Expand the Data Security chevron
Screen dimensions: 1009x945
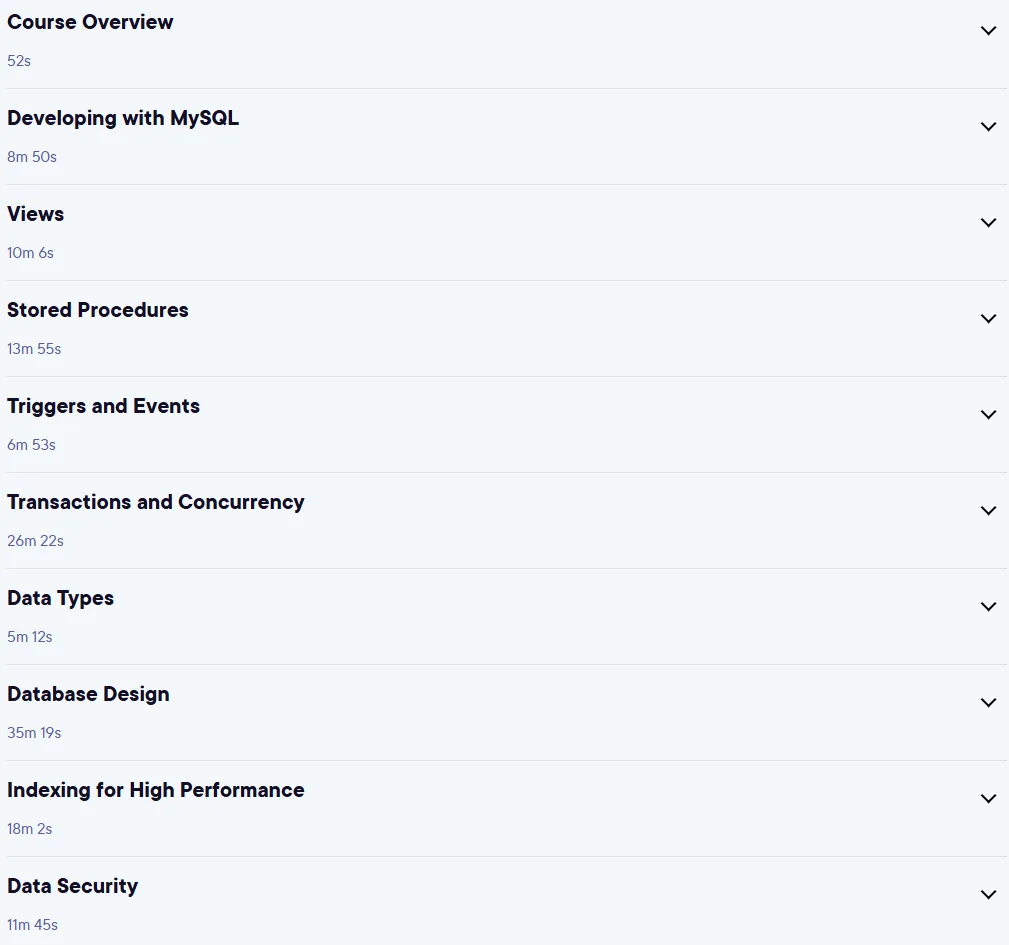coord(988,894)
